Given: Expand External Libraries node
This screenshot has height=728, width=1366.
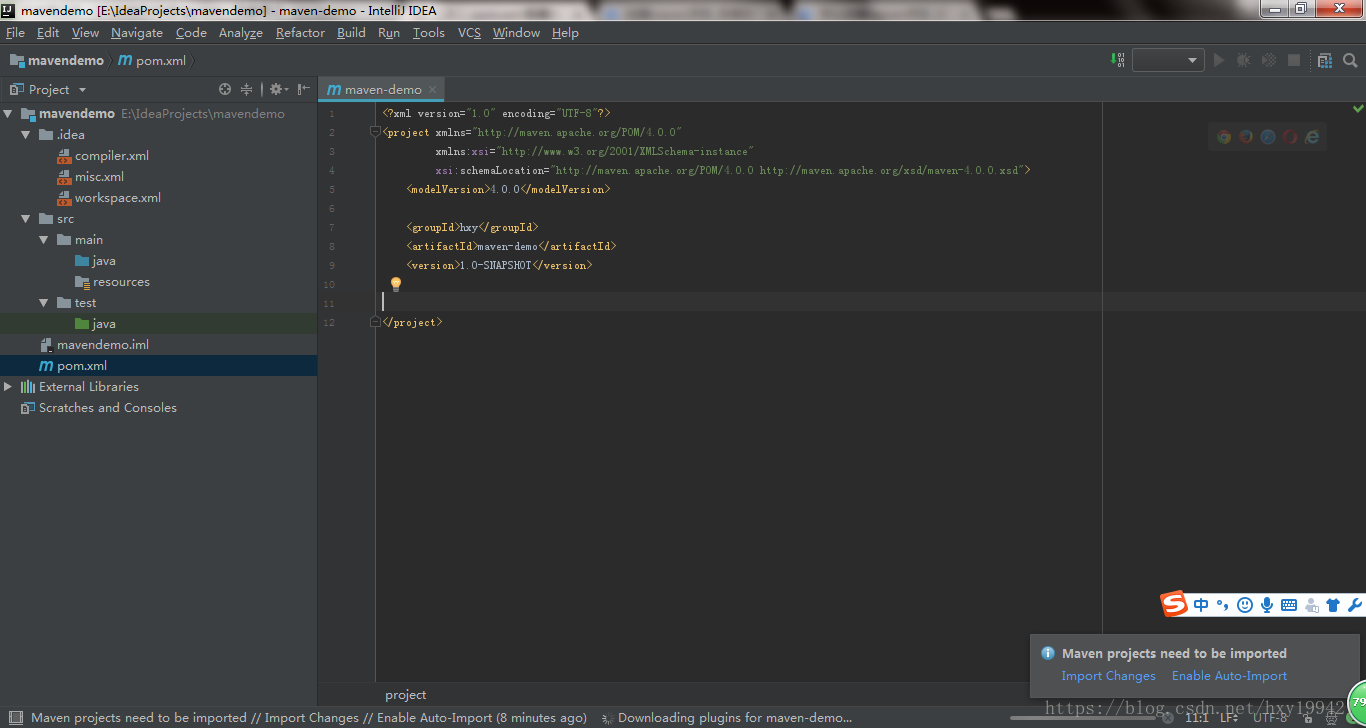Looking at the screenshot, I should coord(9,386).
